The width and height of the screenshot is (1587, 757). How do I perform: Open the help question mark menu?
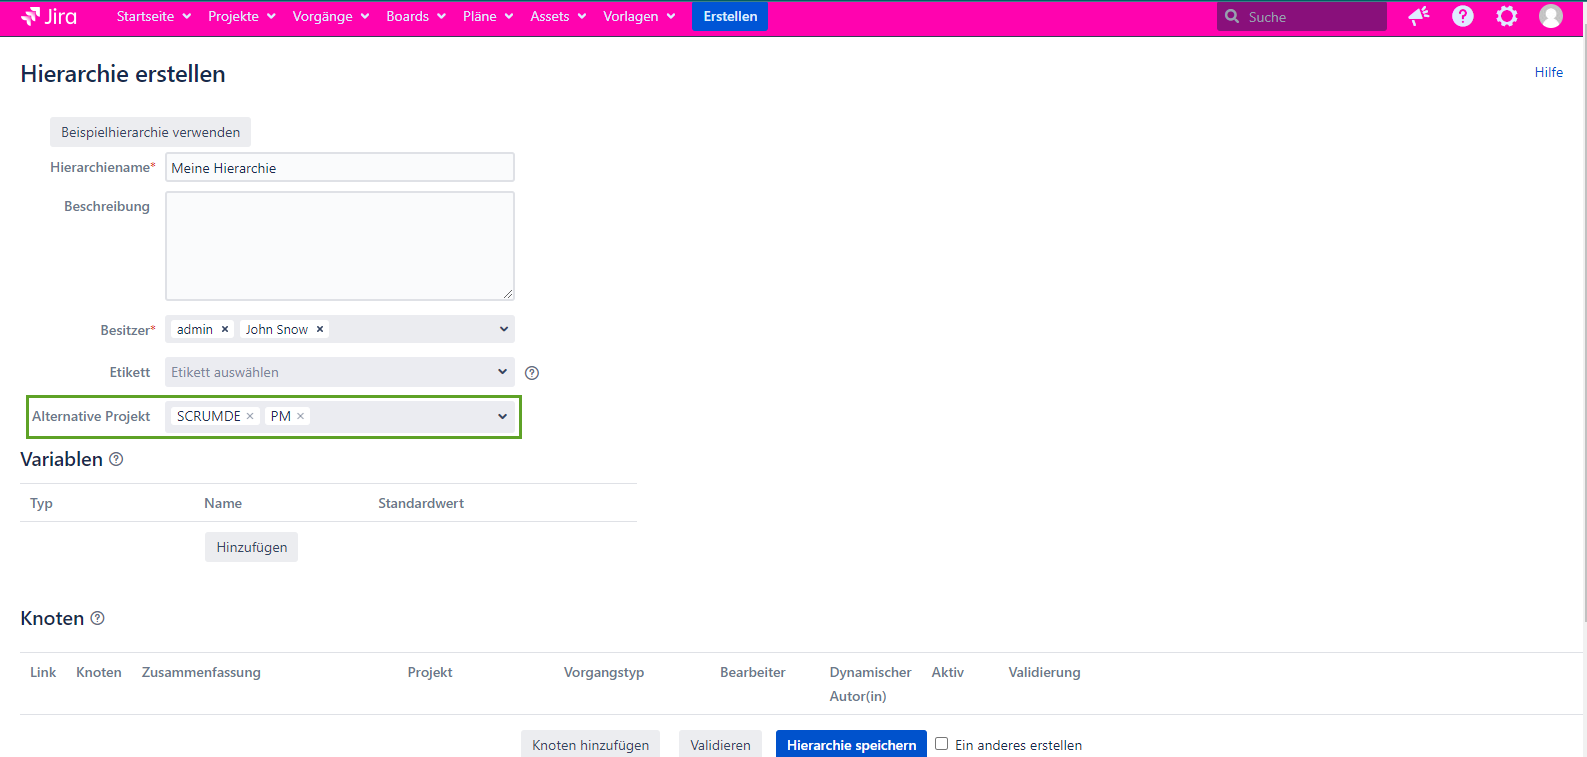(1462, 16)
